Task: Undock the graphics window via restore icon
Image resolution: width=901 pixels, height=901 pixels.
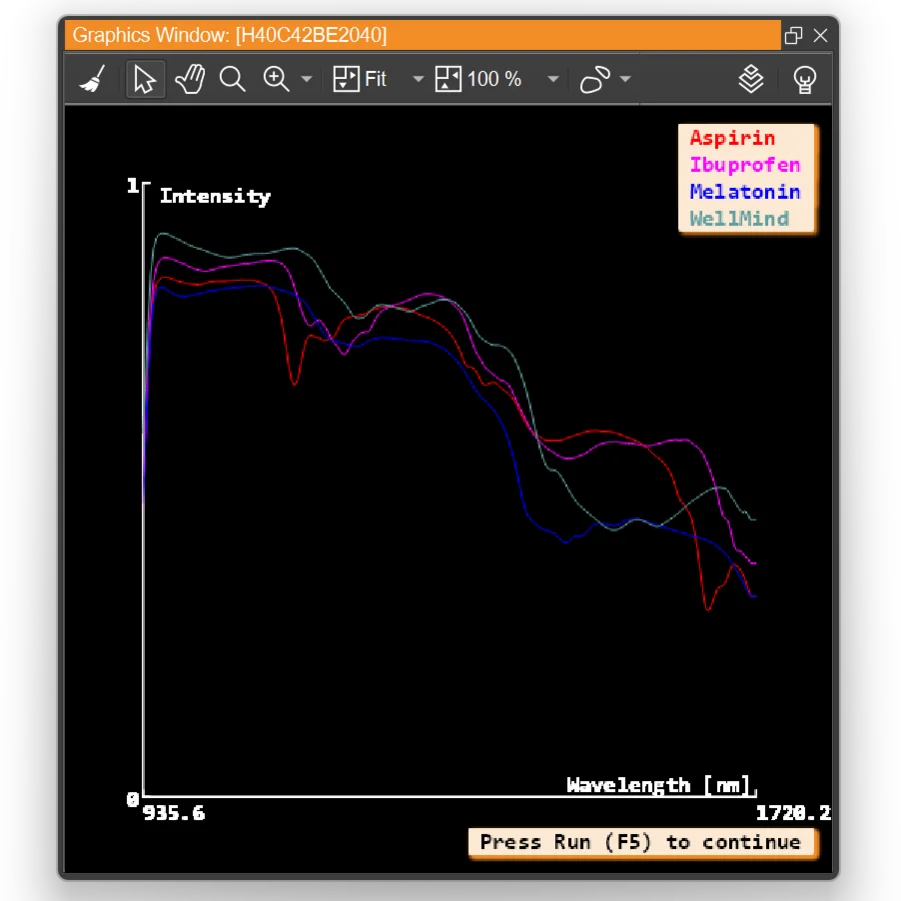Action: (x=794, y=36)
